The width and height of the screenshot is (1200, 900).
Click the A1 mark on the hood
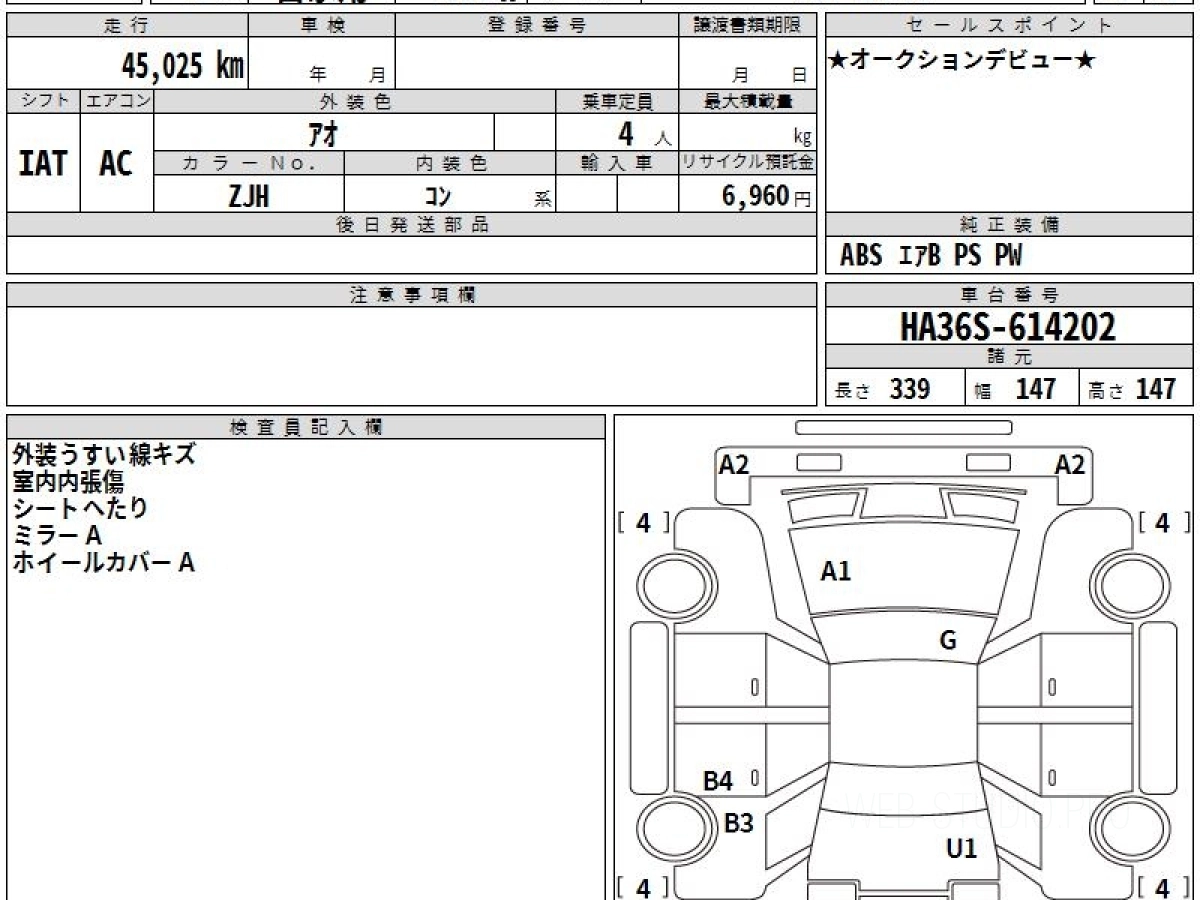click(835, 572)
